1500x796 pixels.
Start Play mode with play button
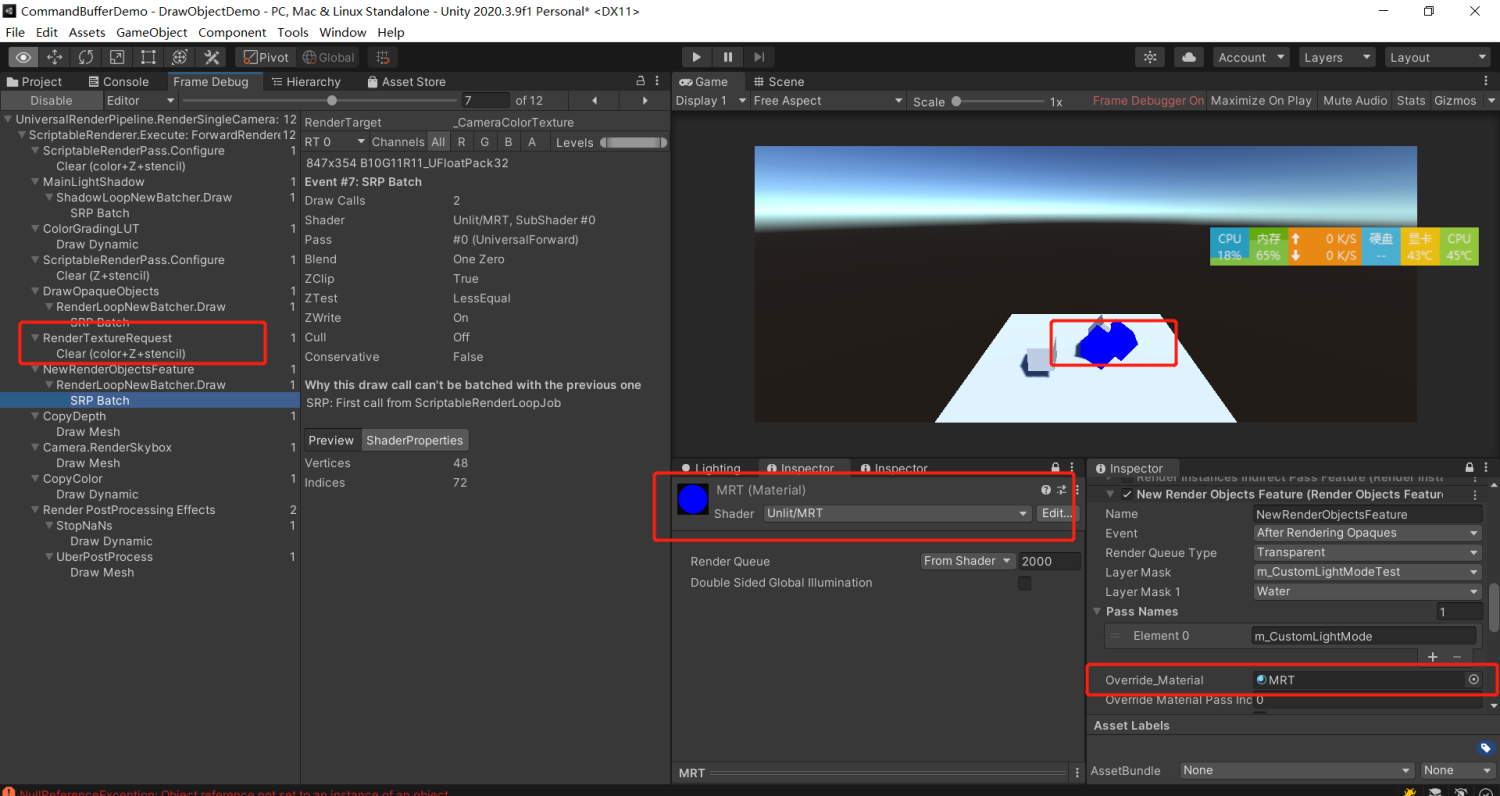click(697, 57)
